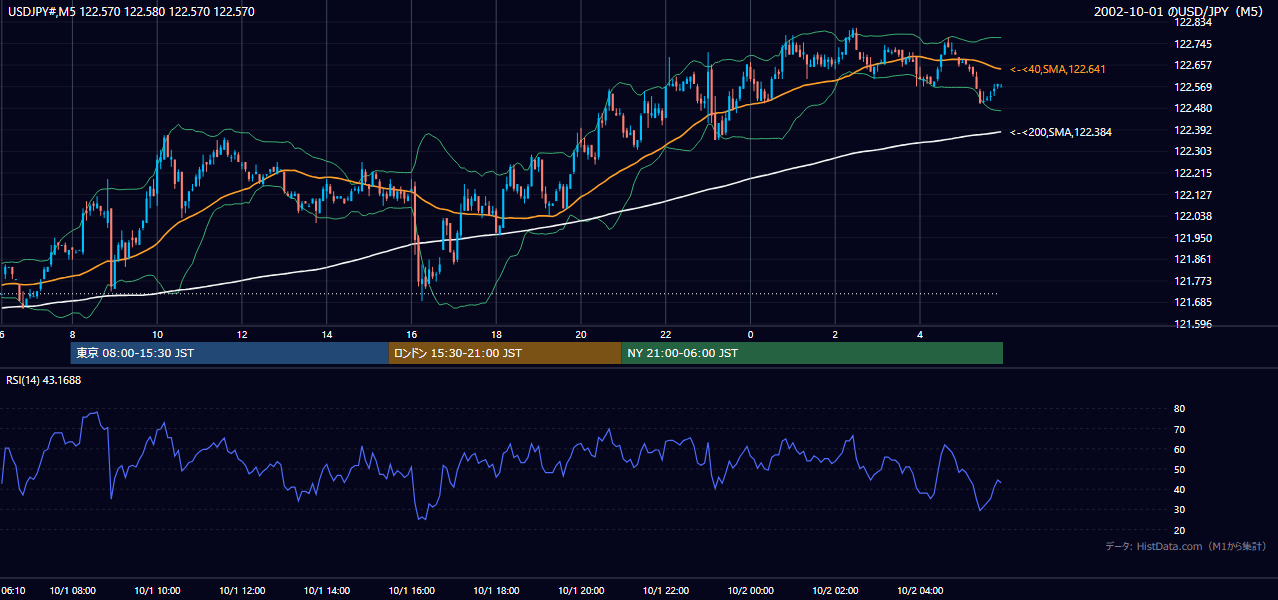
Task: Click price axis value 121.773
Action: click(x=1193, y=281)
